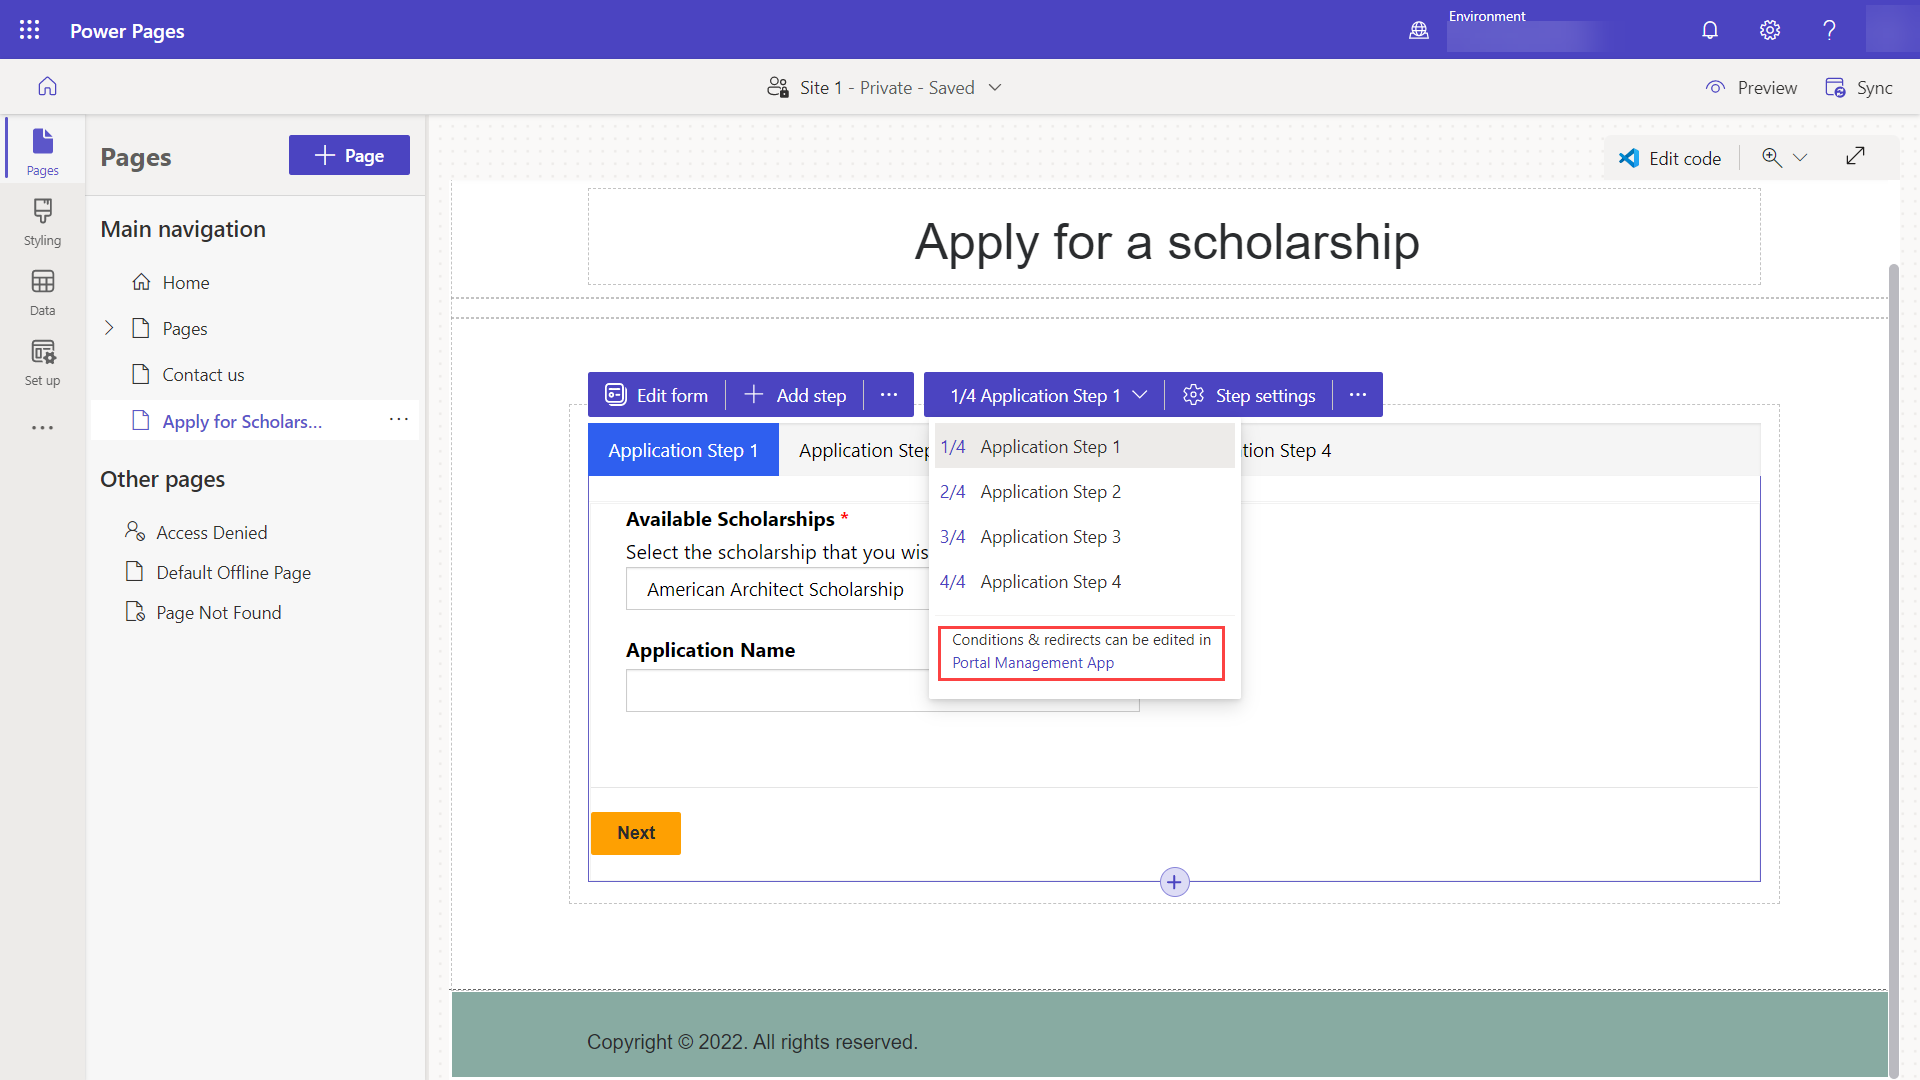
Task: Click the Pages panel icon in sidebar
Action: (42, 149)
